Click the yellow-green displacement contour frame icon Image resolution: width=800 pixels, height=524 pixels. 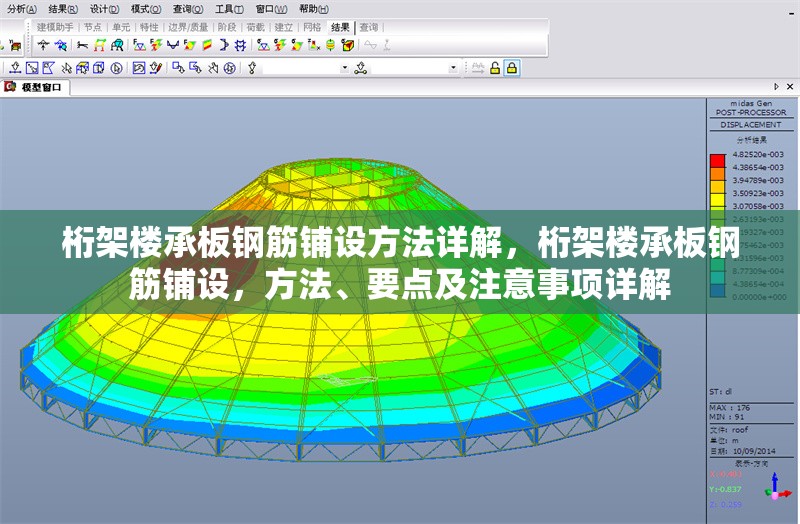click(99, 45)
